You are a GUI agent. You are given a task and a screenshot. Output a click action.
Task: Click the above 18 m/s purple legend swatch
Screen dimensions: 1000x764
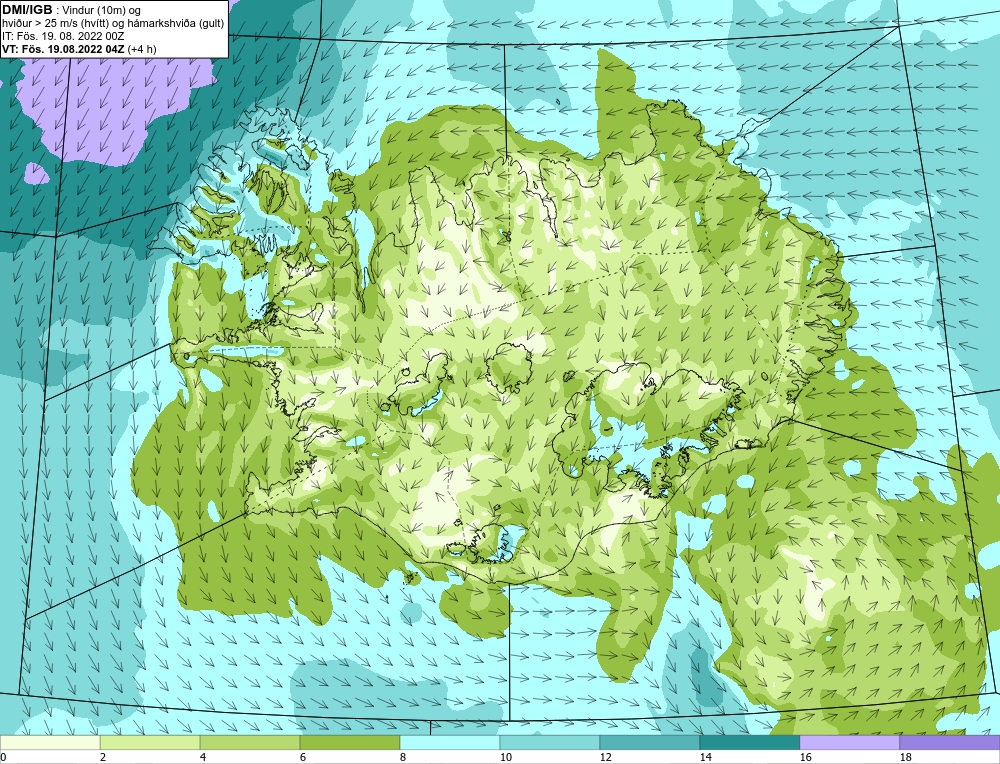click(950, 743)
